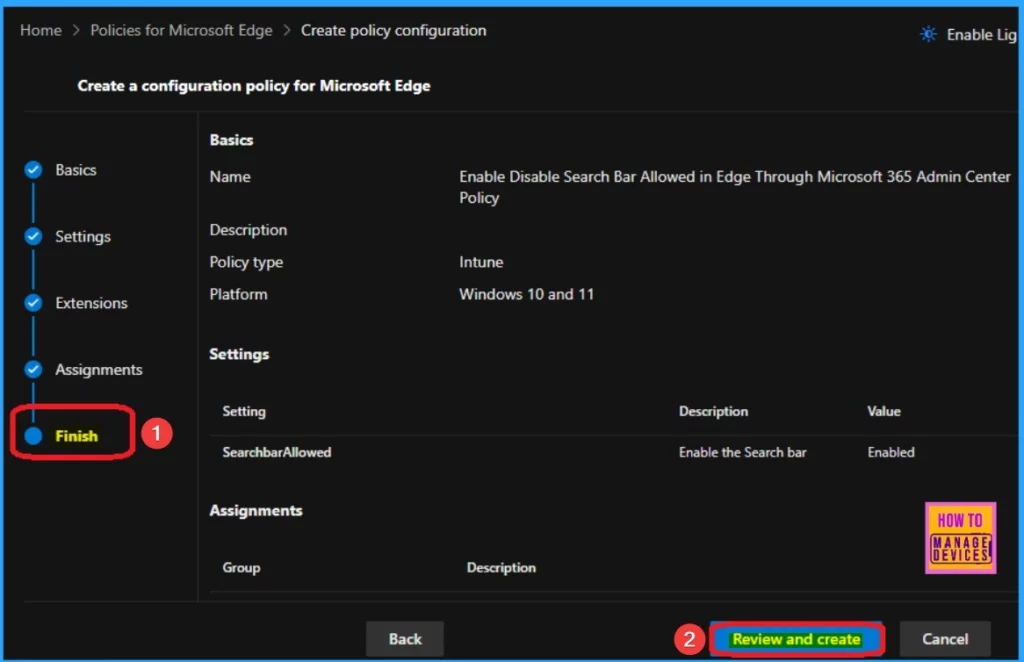The height and width of the screenshot is (662, 1024).
Task: Click the Platform label
Action: [238, 294]
